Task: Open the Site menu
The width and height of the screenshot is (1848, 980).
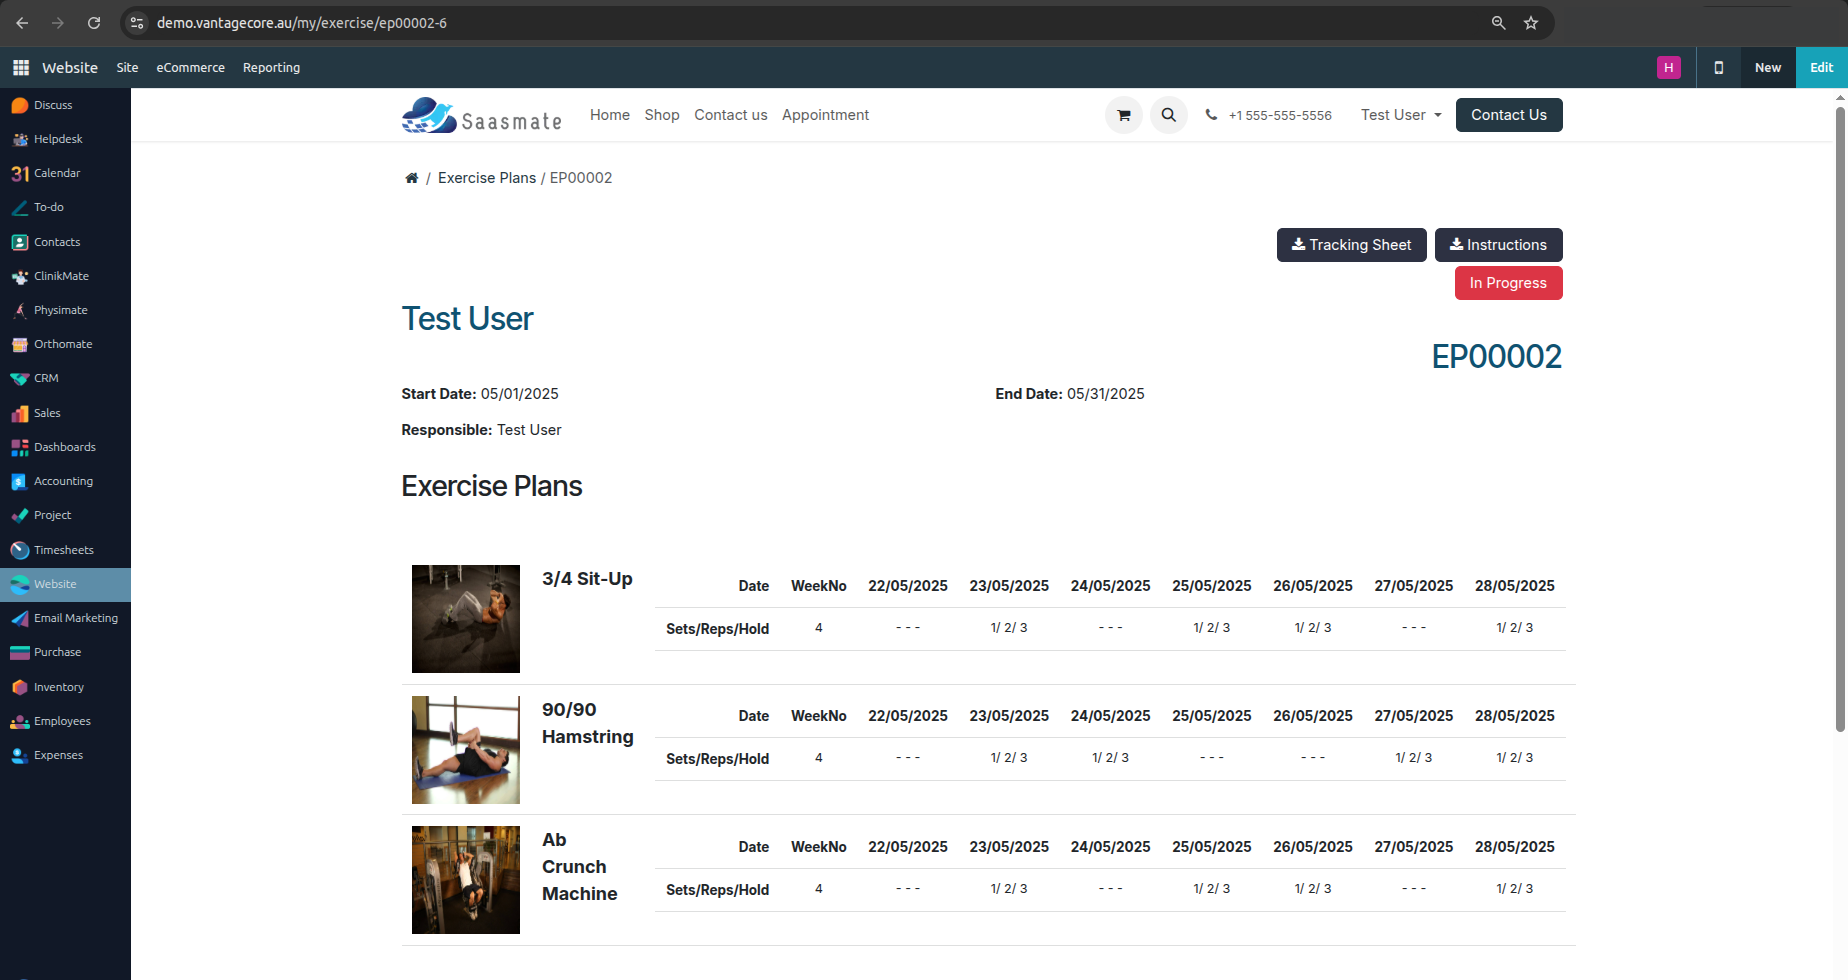Action: (x=127, y=68)
